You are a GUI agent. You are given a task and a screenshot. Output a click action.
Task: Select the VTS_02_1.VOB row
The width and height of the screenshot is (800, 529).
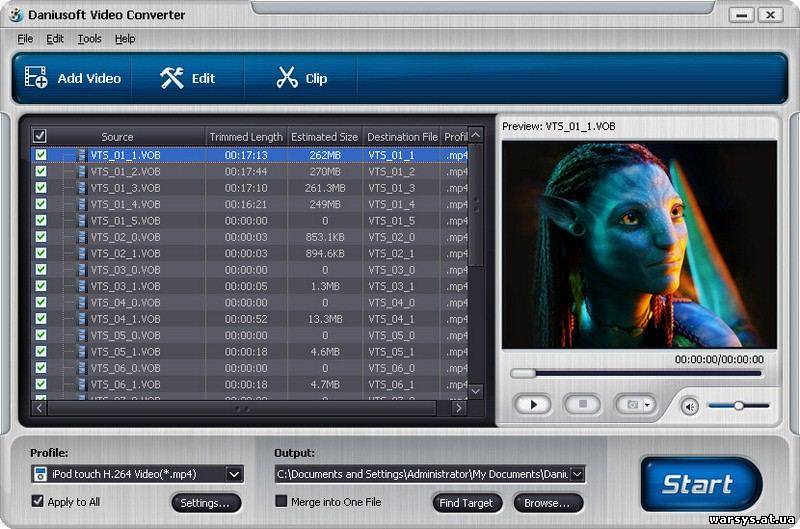tap(250, 253)
